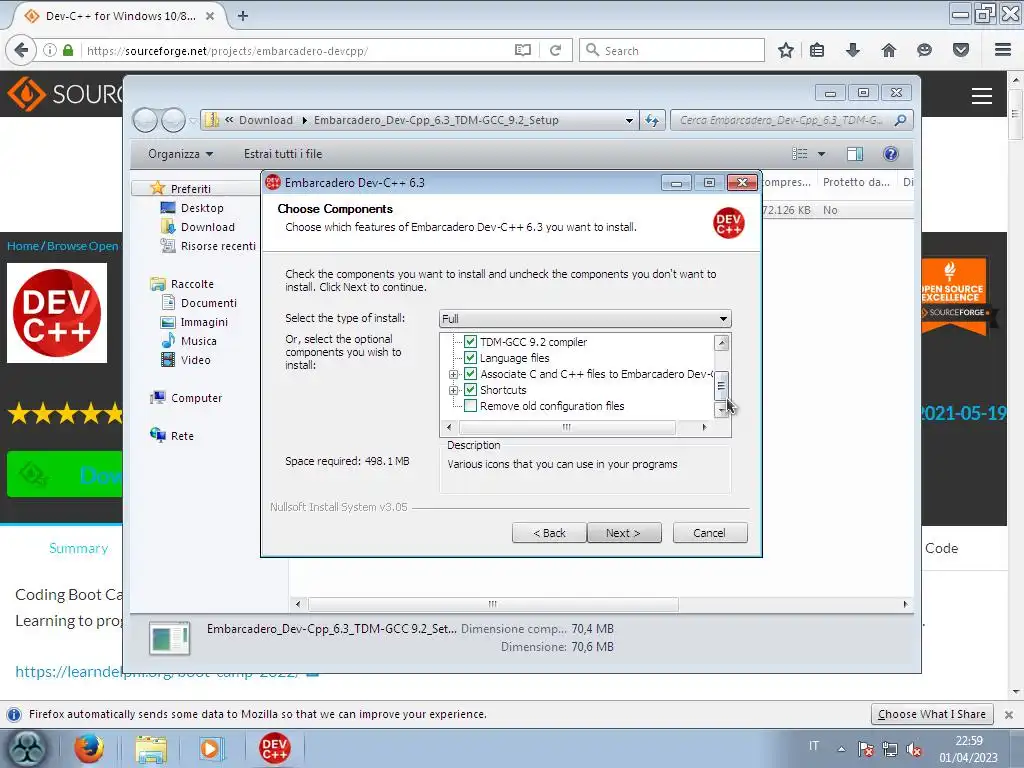Click Explorer Cerca search field

pos(782,120)
